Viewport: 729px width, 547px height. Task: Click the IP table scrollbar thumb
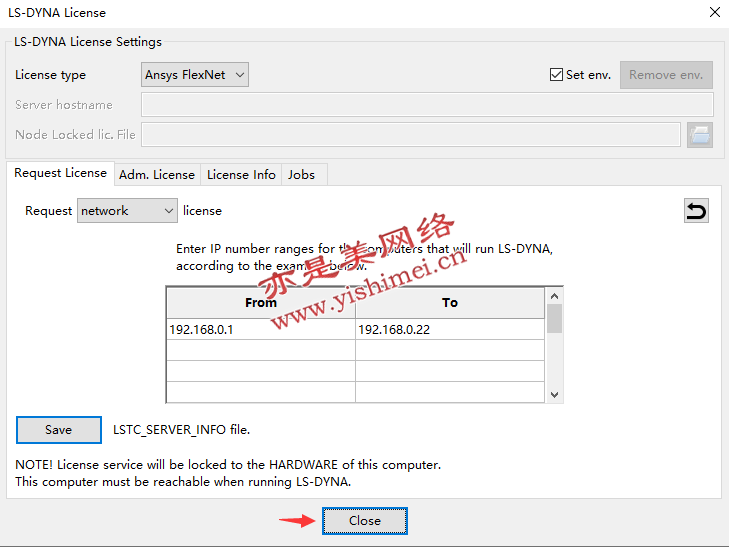click(x=554, y=319)
